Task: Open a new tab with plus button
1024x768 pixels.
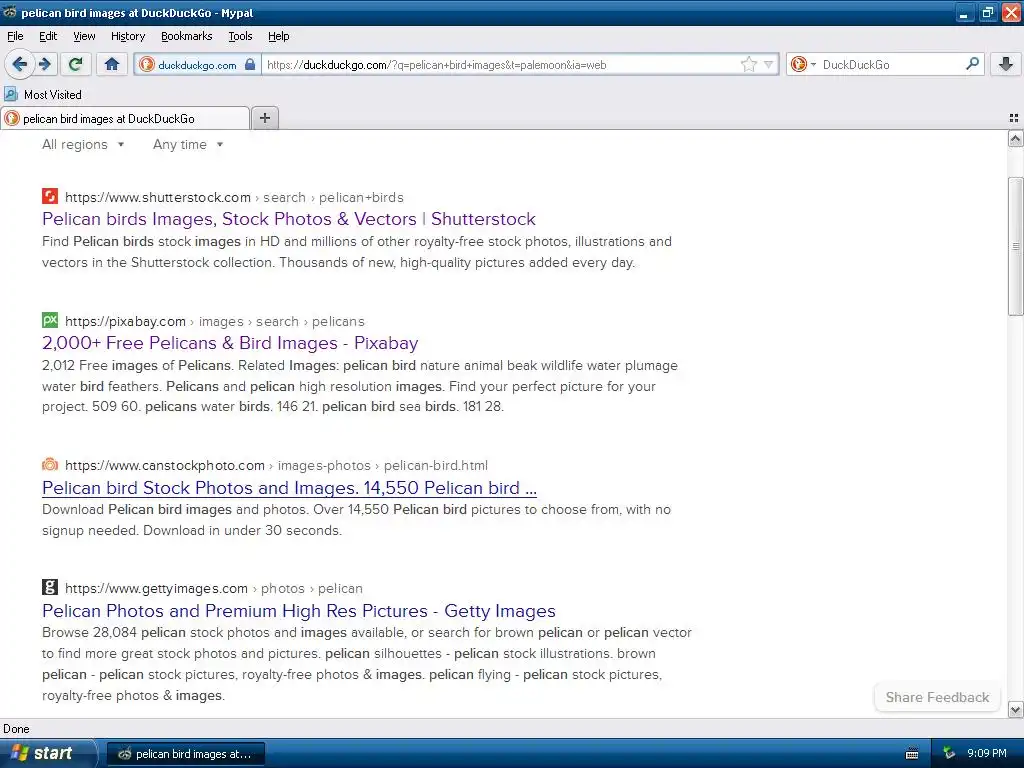Action: click(x=264, y=118)
